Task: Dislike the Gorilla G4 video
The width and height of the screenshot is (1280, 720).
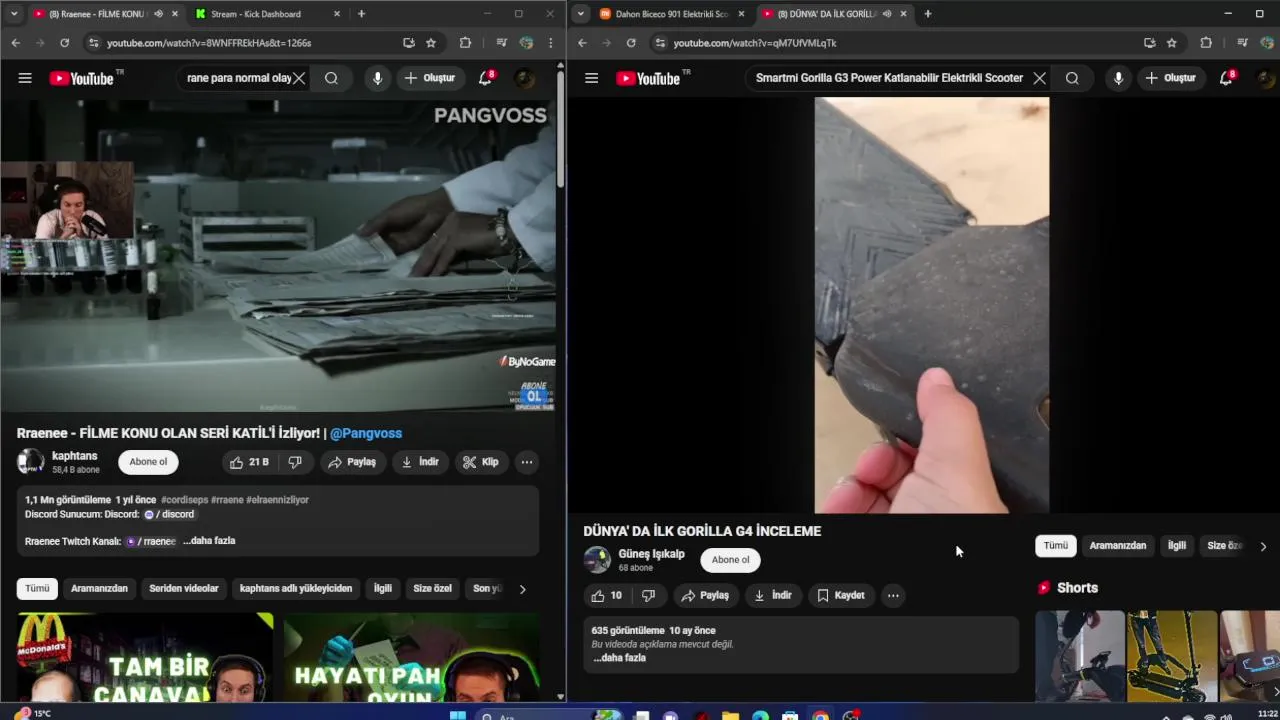Action: click(x=648, y=595)
